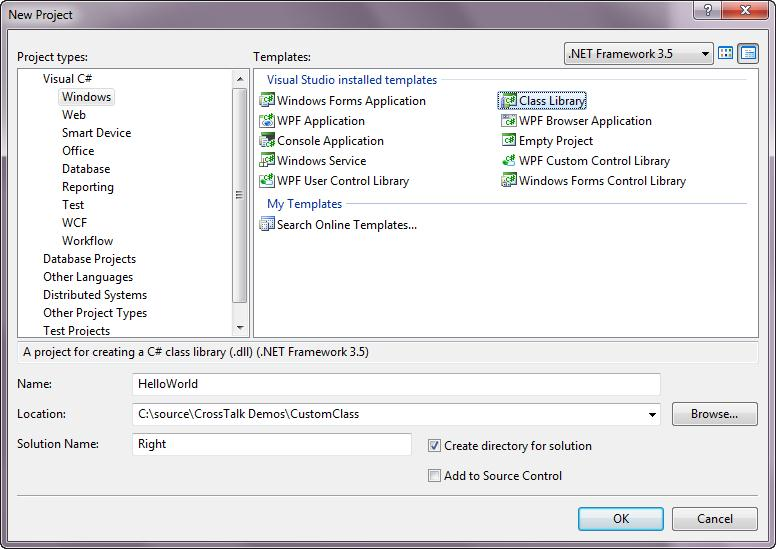Select Visual C# project type
The width and height of the screenshot is (776, 549).
[67, 79]
